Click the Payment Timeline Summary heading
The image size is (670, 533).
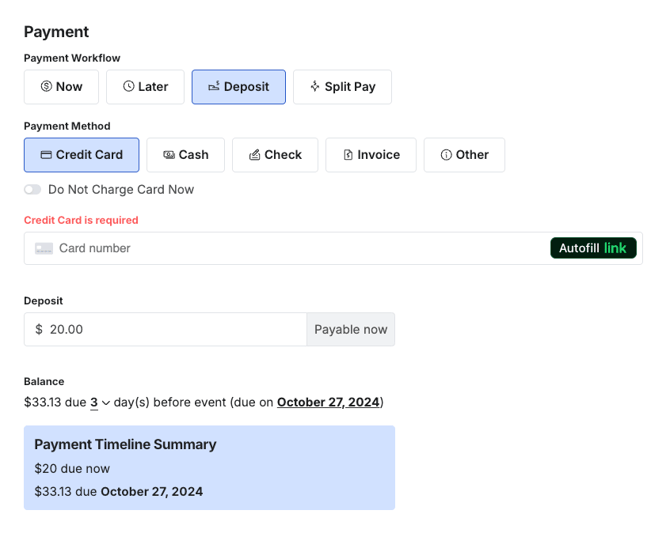coord(125,445)
